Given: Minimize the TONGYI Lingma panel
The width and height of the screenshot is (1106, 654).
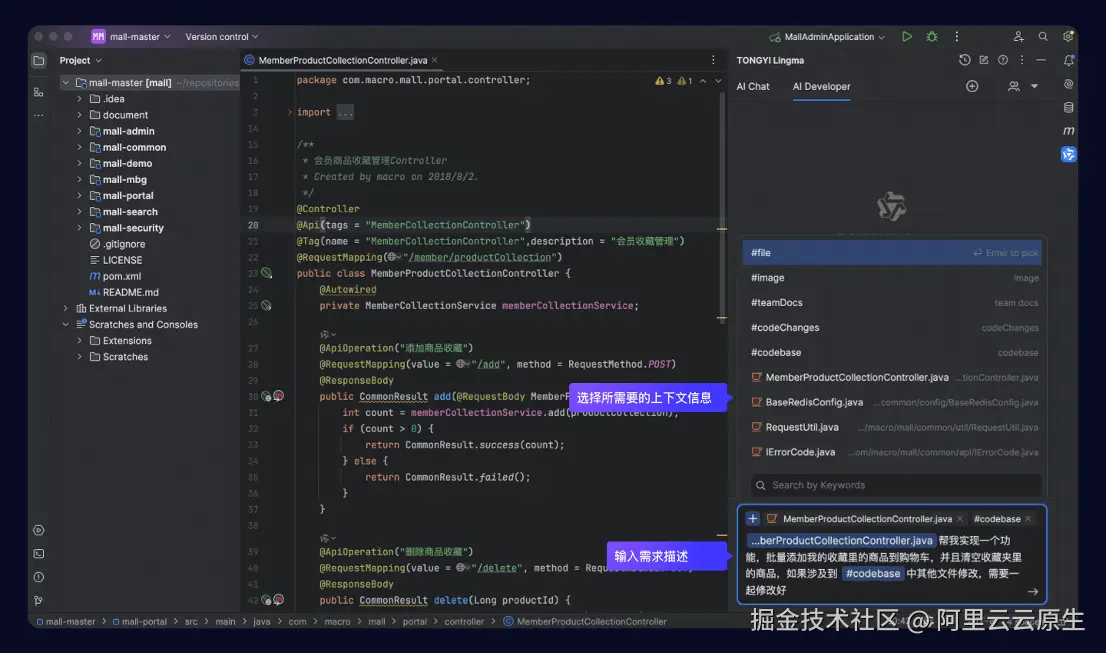Looking at the screenshot, I should click(1040, 61).
